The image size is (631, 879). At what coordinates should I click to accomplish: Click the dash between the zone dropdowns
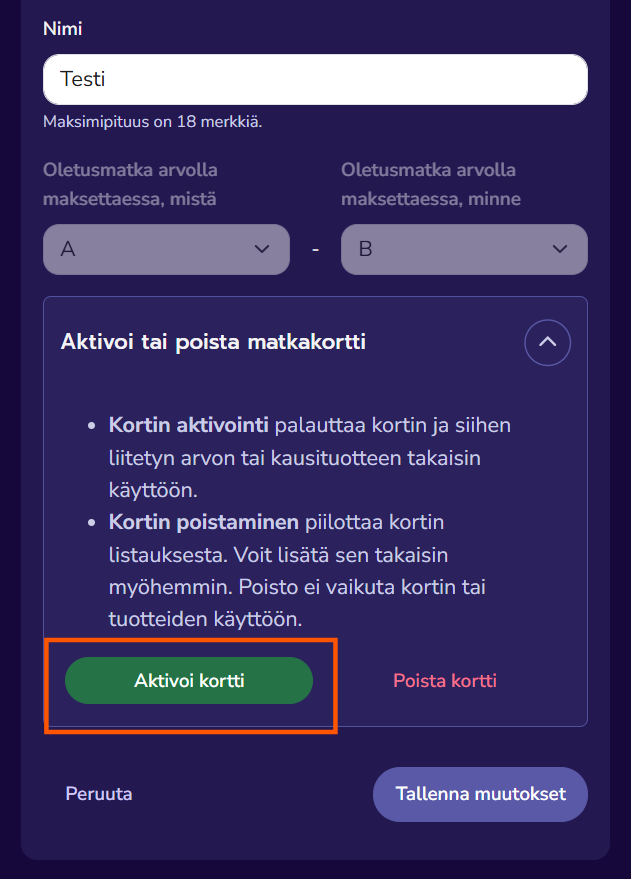point(315,249)
